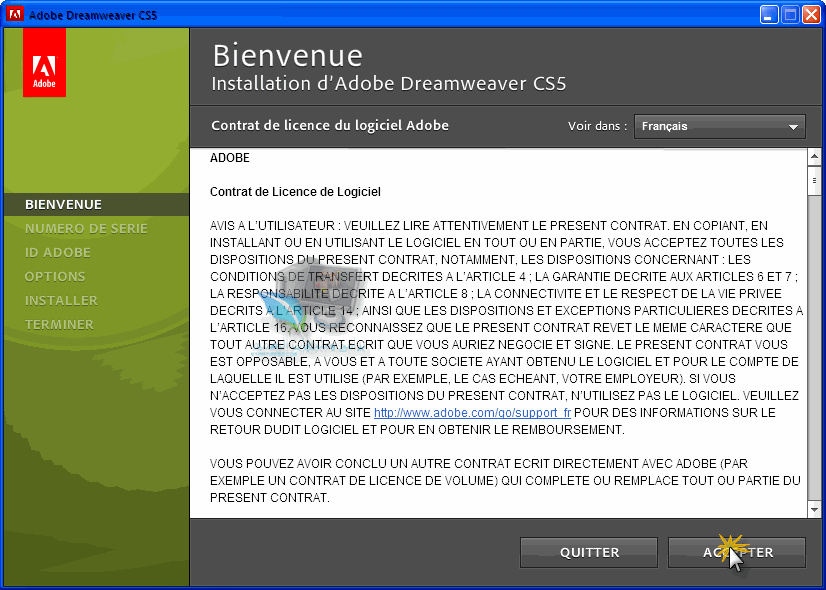826x590 pixels.
Task: Open the adobe.com/go/support_fr link
Action: pyautogui.click(x=472, y=412)
